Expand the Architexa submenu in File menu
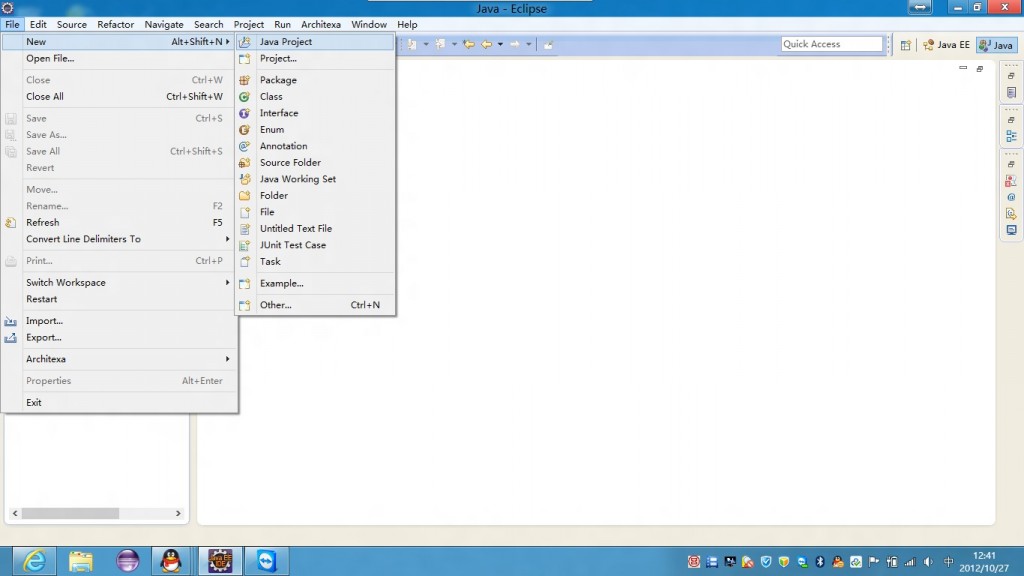This screenshot has width=1024, height=576. pyautogui.click(x=227, y=359)
